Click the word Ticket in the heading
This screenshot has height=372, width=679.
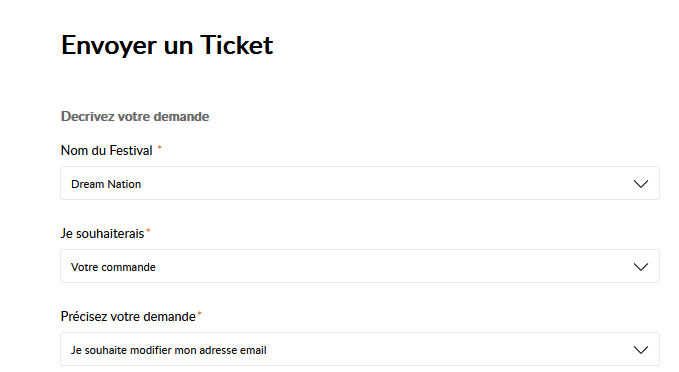point(237,45)
